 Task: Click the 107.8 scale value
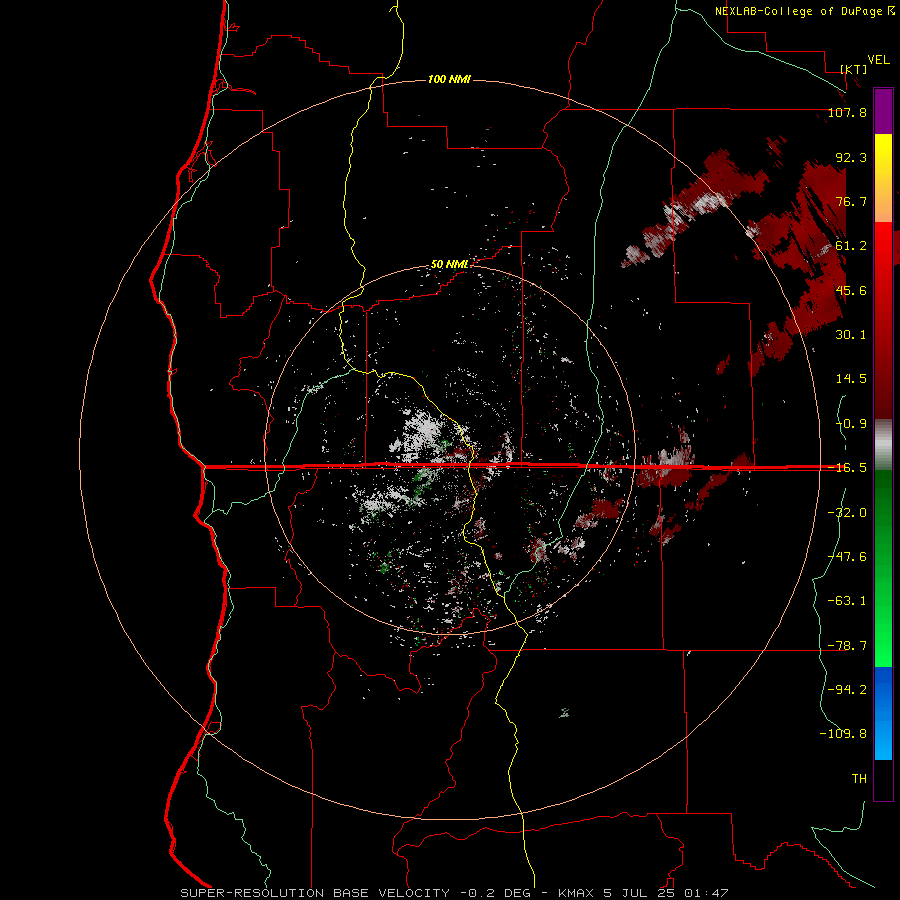coord(847,112)
